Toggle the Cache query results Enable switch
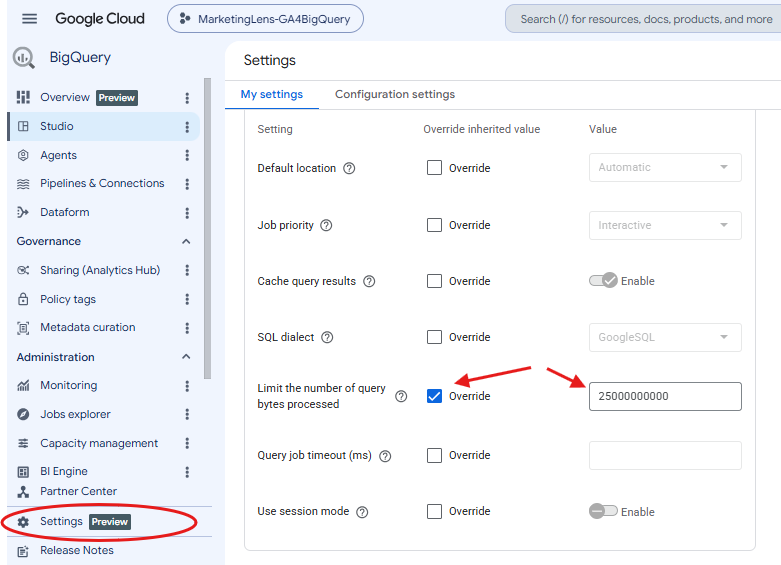 tap(603, 281)
